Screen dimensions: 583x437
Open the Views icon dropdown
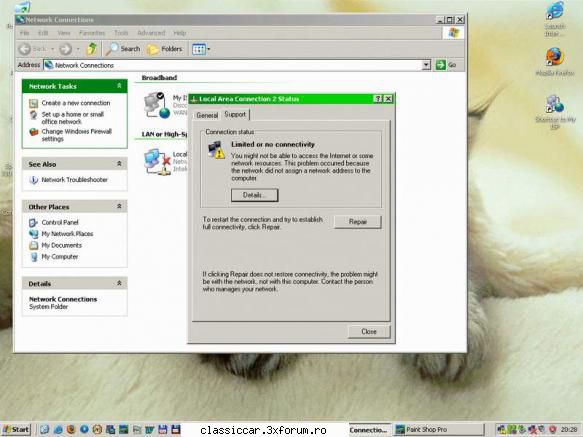(201, 49)
